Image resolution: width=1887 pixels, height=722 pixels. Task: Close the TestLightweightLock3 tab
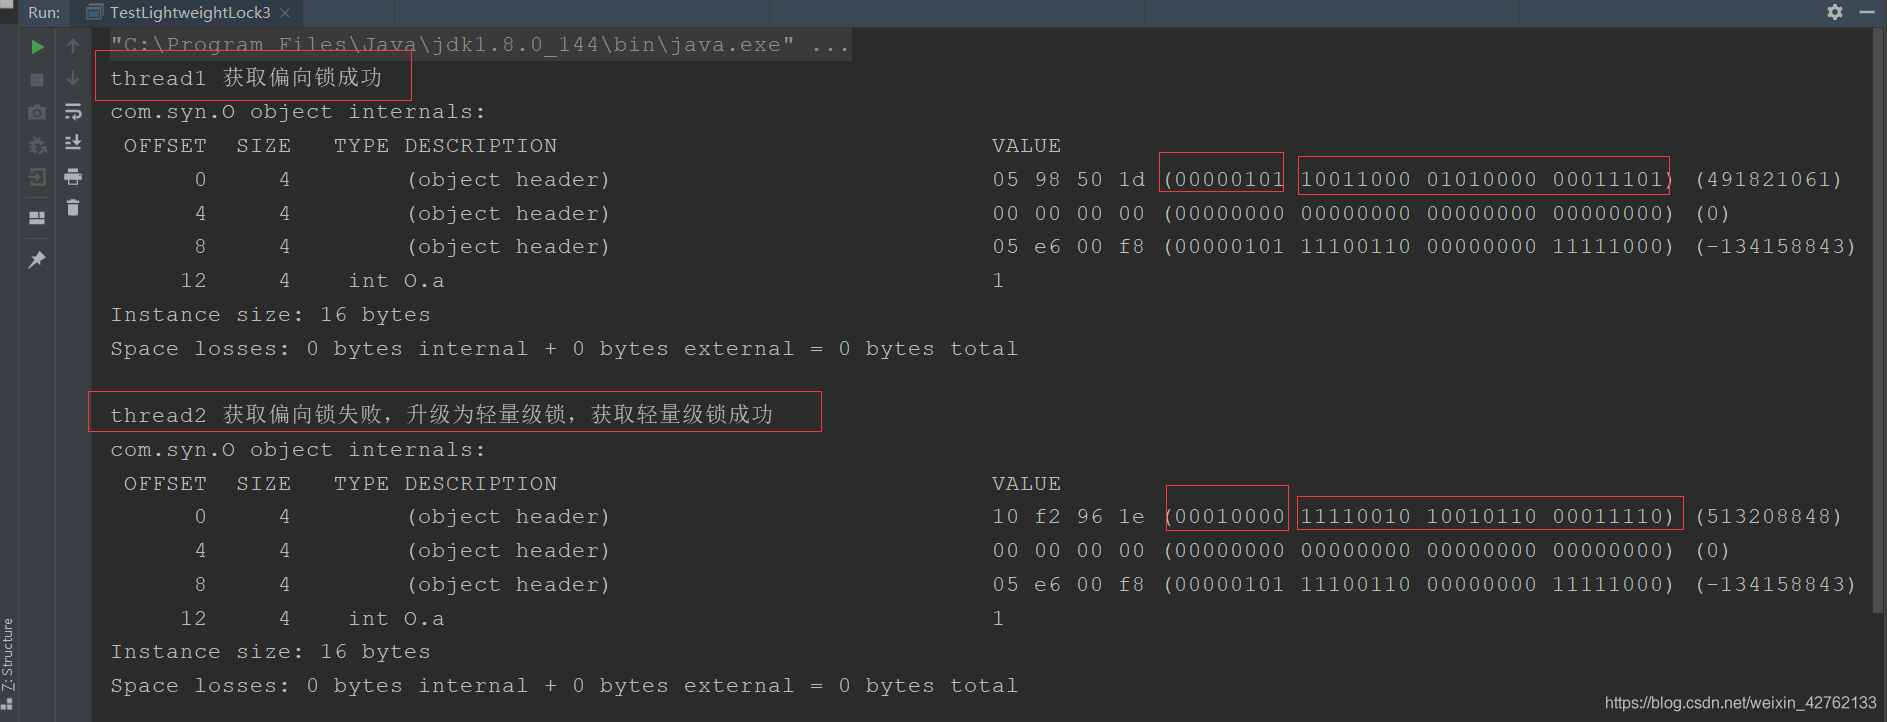(x=285, y=13)
